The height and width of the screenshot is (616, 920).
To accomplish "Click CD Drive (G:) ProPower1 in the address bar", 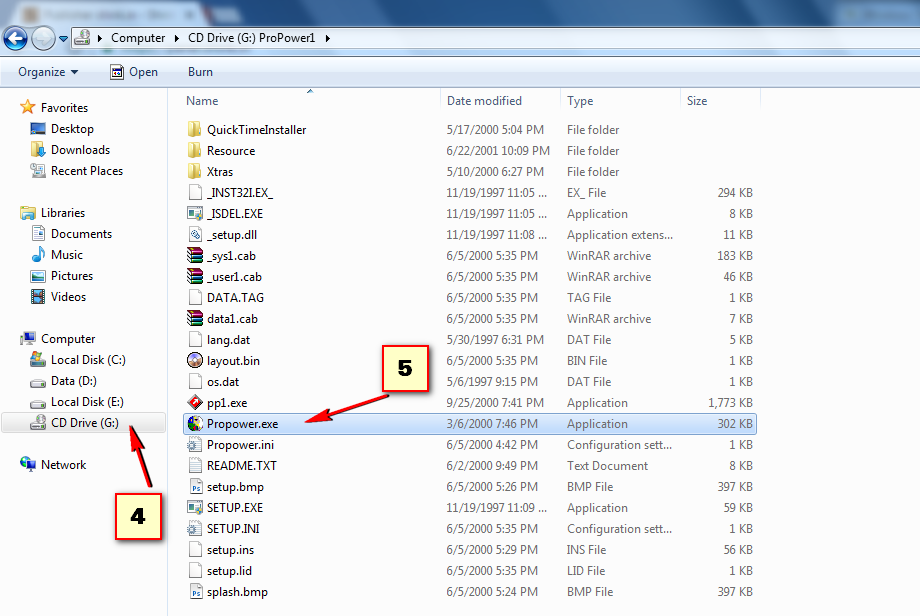I will 251,38.
